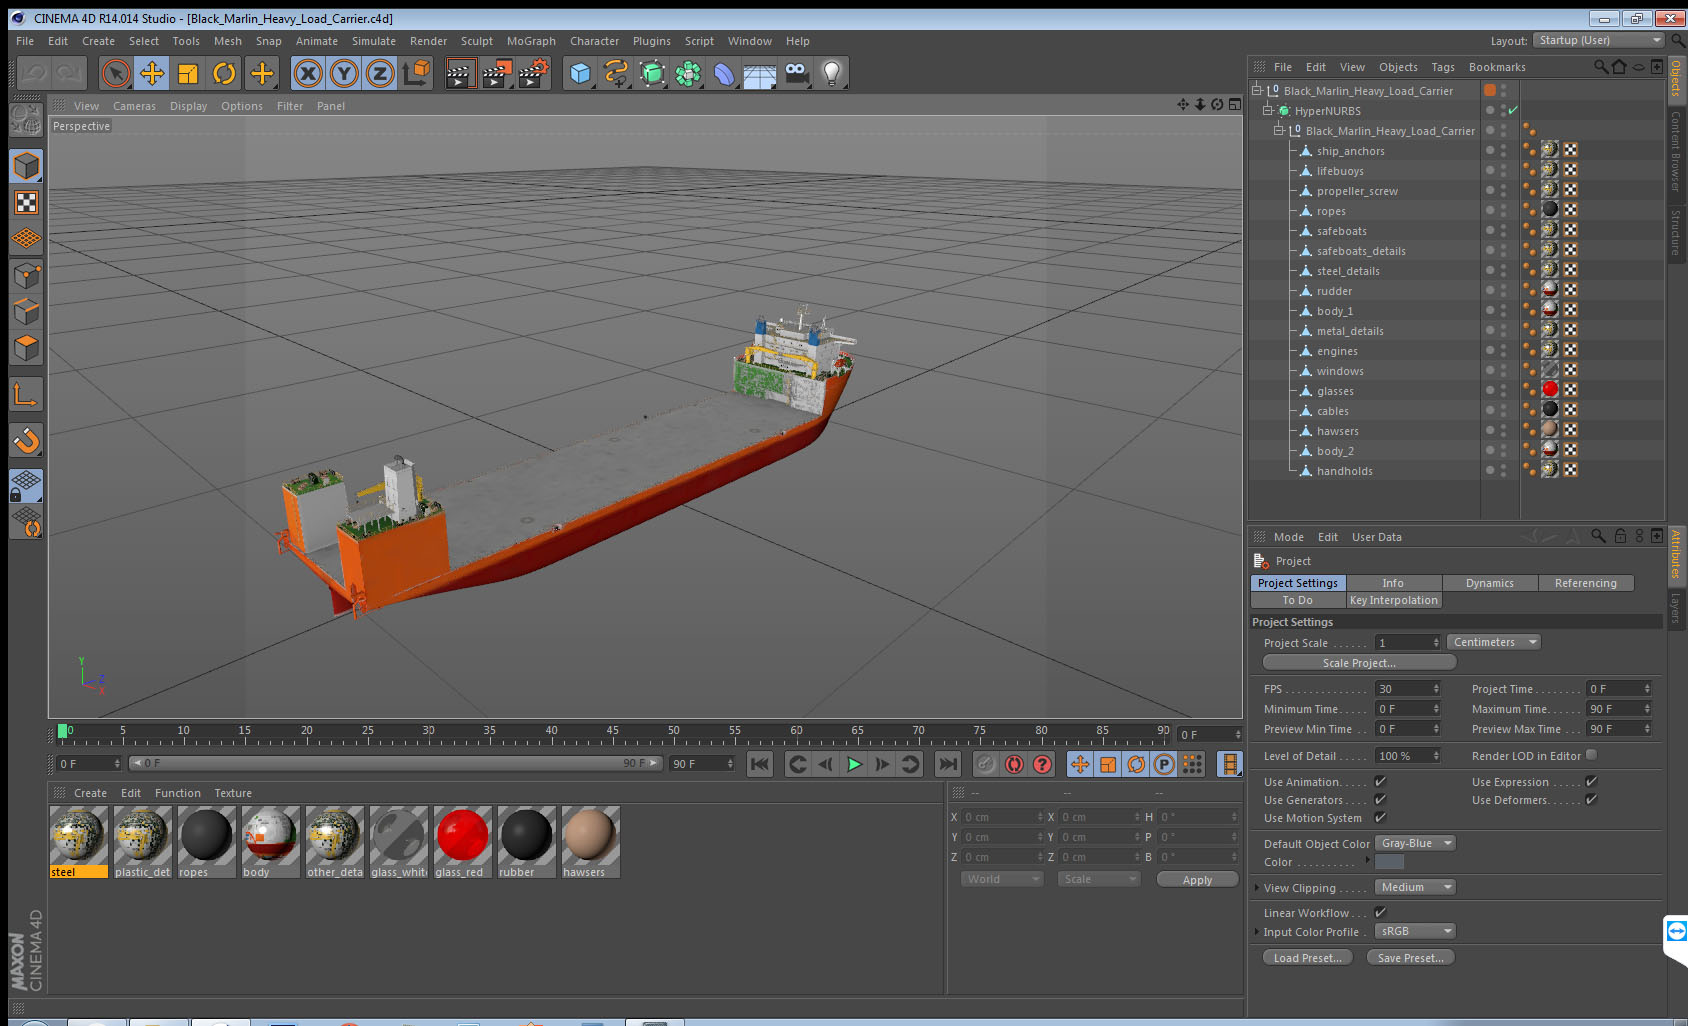Open Default Object Color Gray-Blue dropdown
The height and width of the screenshot is (1026, 1688).
[1415, 843]
